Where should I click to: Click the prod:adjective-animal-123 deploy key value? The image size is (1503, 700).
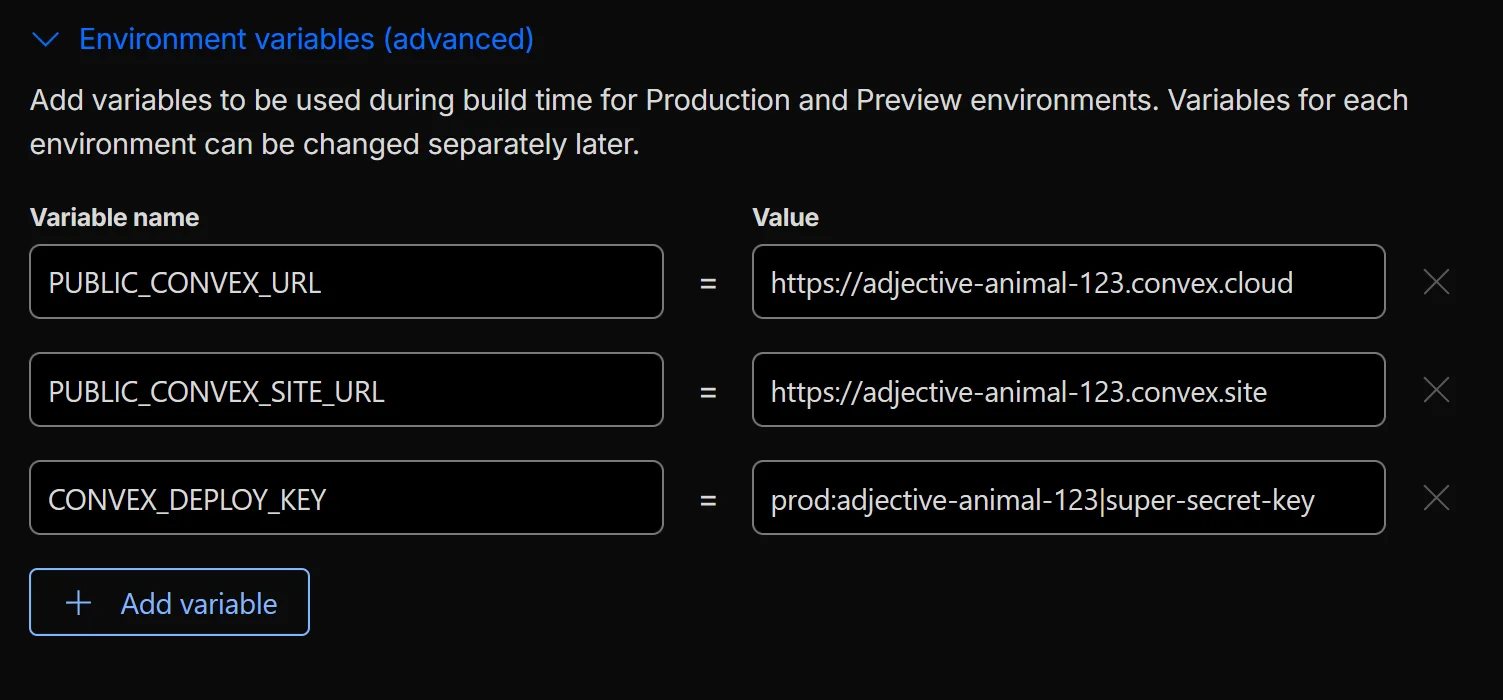point(1068,497)
